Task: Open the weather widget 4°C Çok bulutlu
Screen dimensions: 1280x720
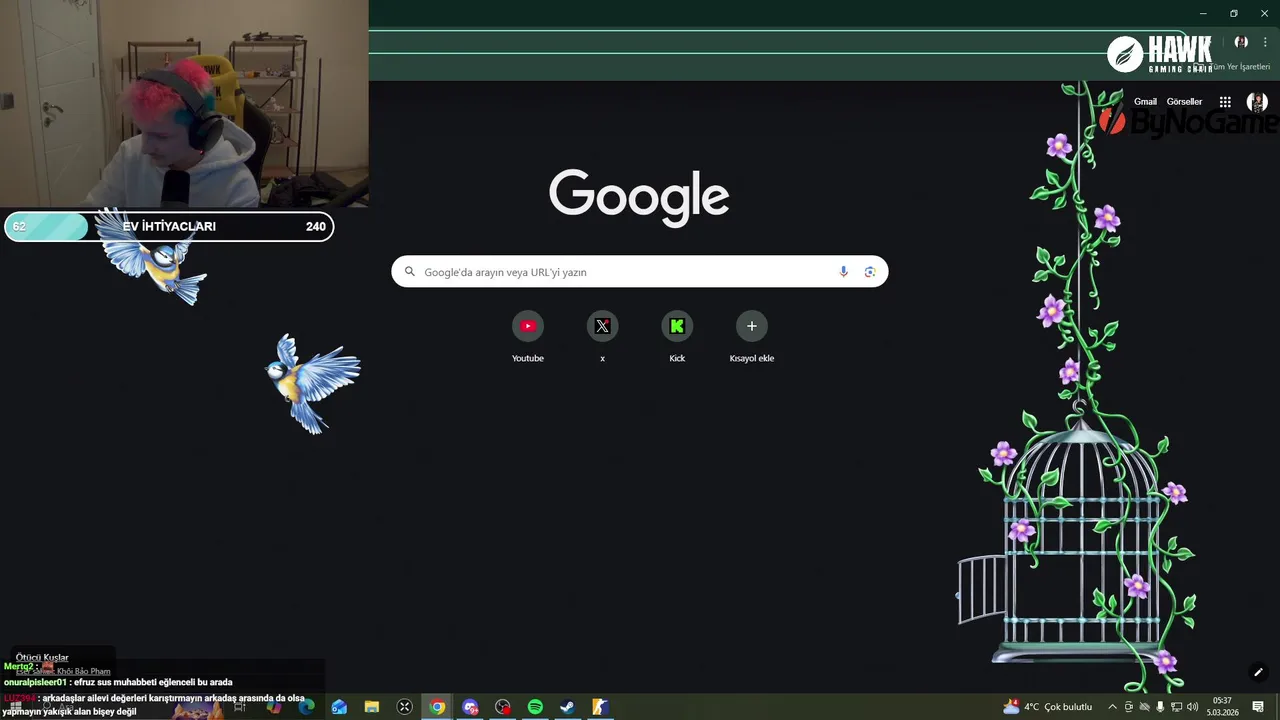Action: (1047, 707)
